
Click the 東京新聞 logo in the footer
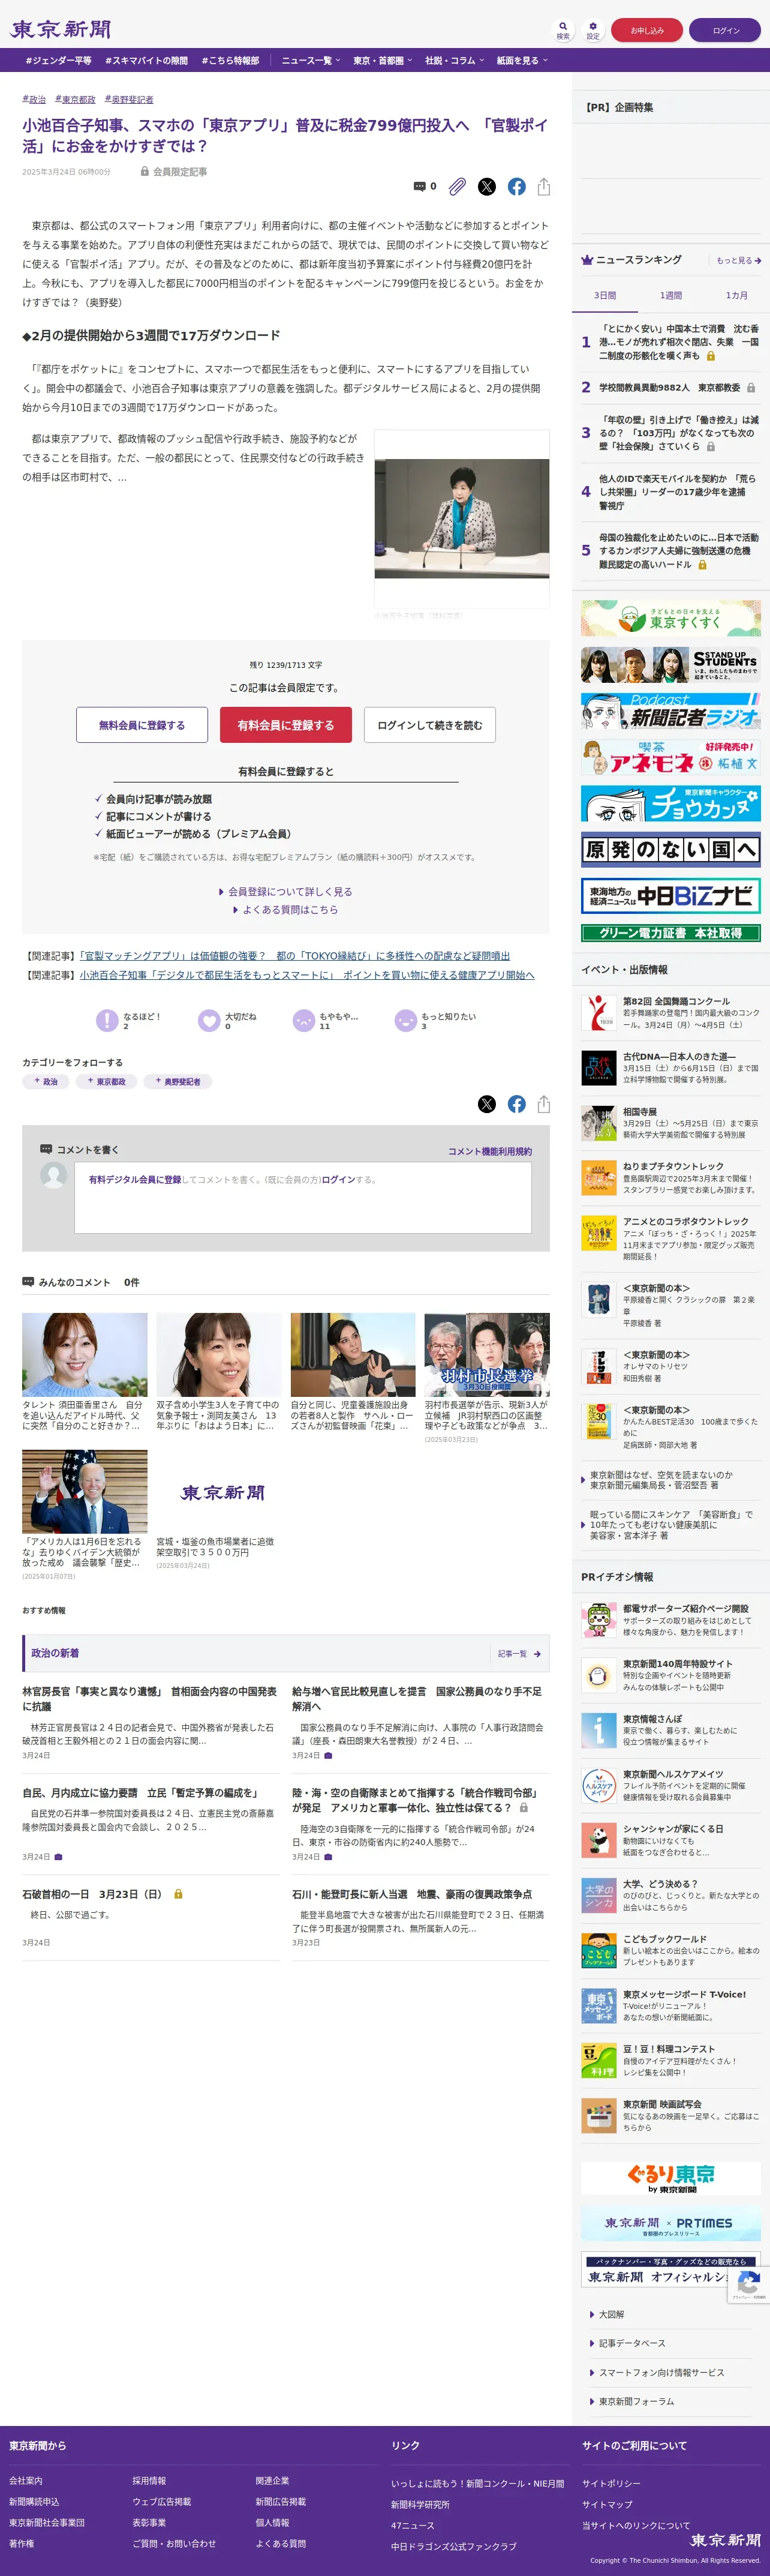coord(725,2539)
